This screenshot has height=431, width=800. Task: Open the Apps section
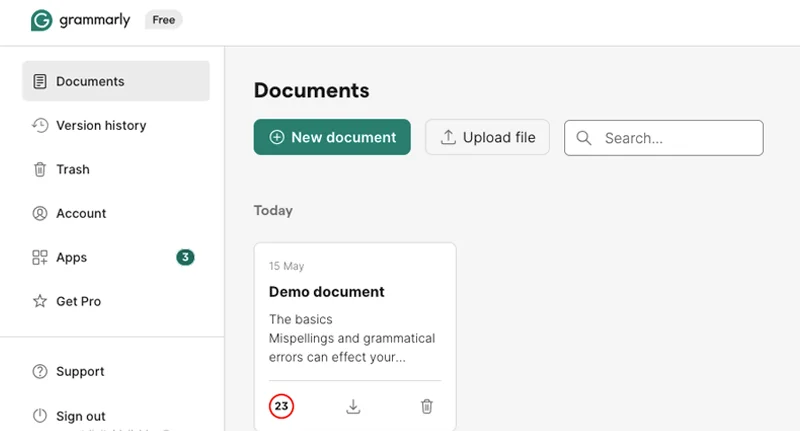pos(116,258)
